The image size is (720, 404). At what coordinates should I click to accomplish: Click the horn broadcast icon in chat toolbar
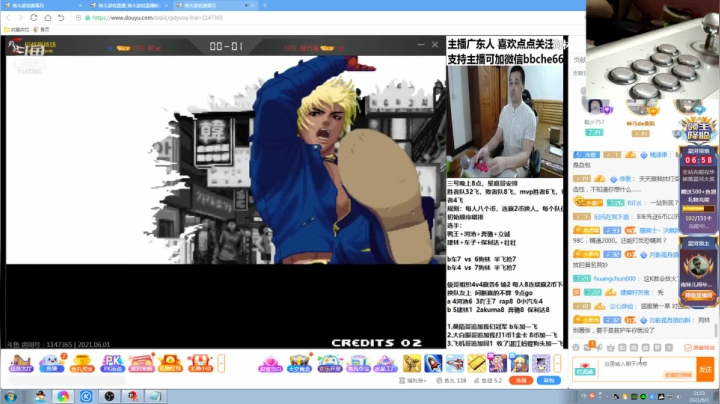pyautogui.click(x=599, y=348)
